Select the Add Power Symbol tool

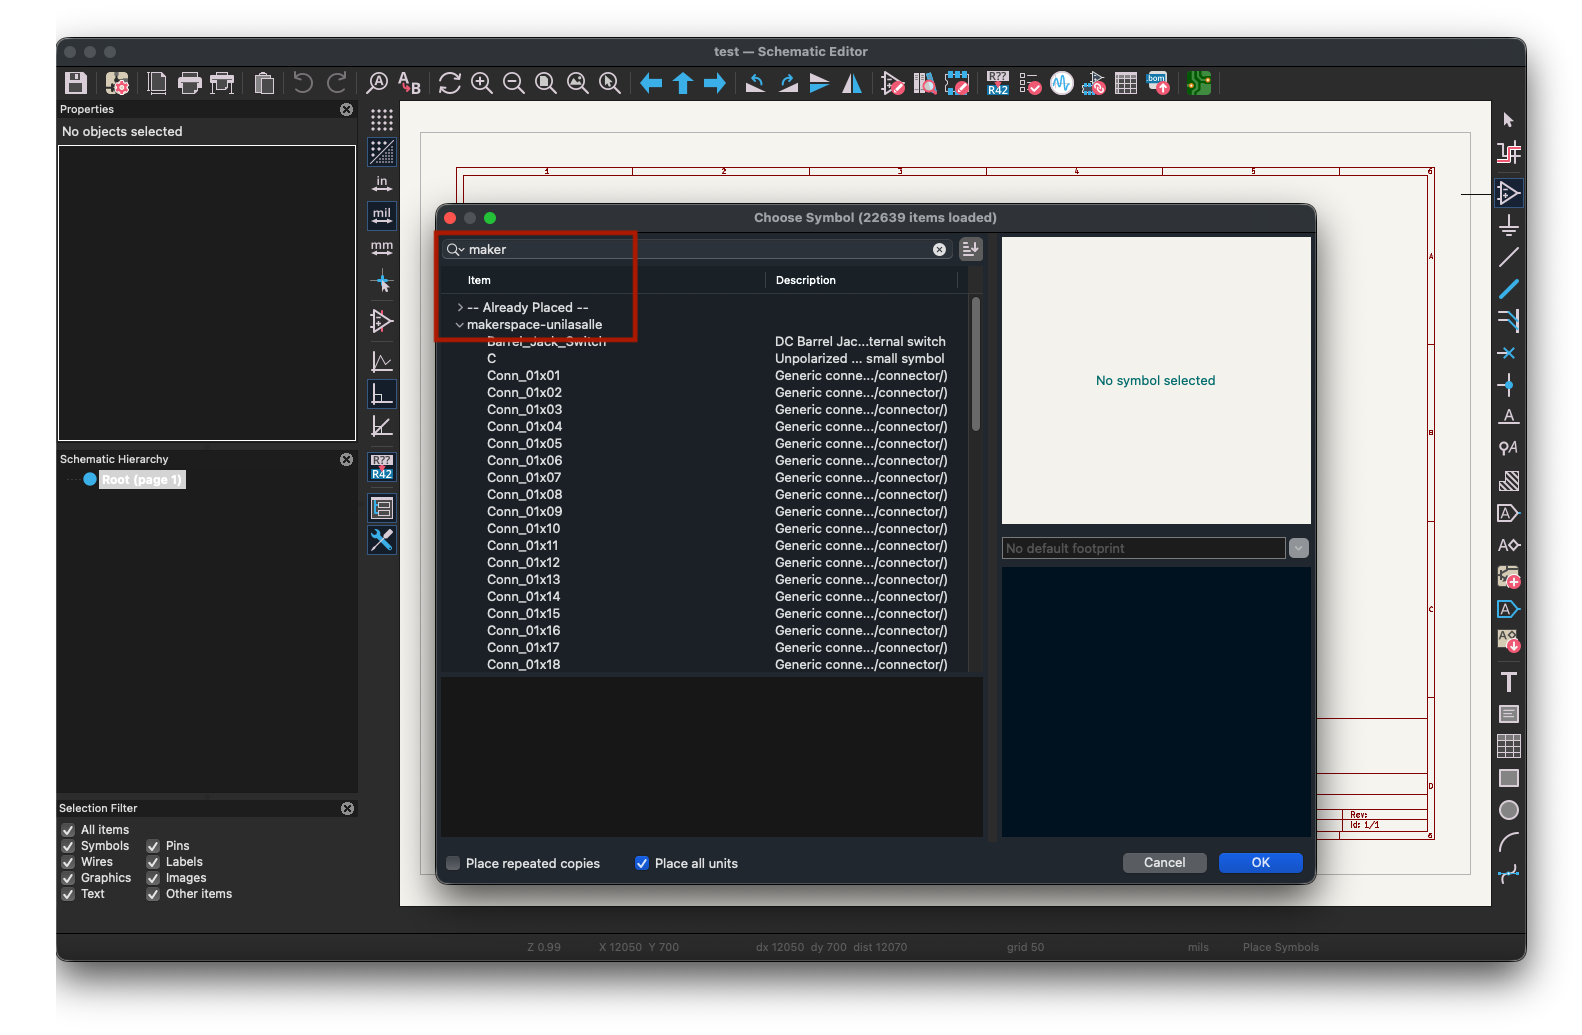[x=1508, y=225]
